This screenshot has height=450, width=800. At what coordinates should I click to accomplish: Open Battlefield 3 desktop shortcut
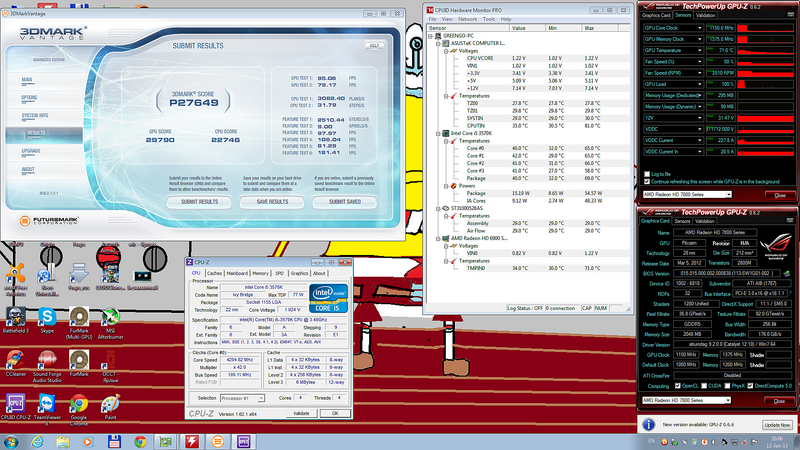(x=16, y=320)
